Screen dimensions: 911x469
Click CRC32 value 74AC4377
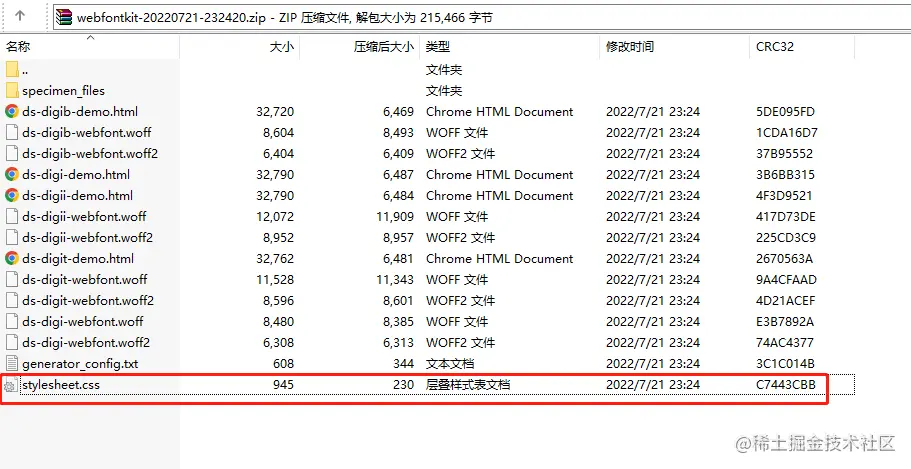pyautogui.click(x=785, y=342)
